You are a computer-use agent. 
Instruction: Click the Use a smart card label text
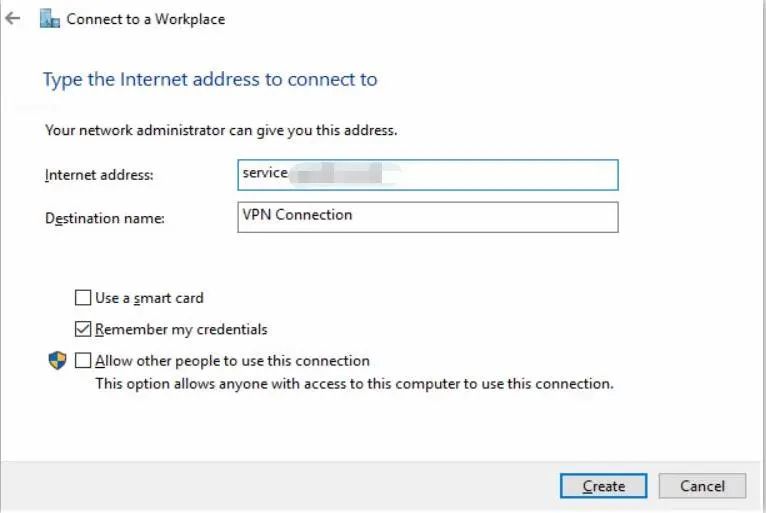click(x=149, y=298)
